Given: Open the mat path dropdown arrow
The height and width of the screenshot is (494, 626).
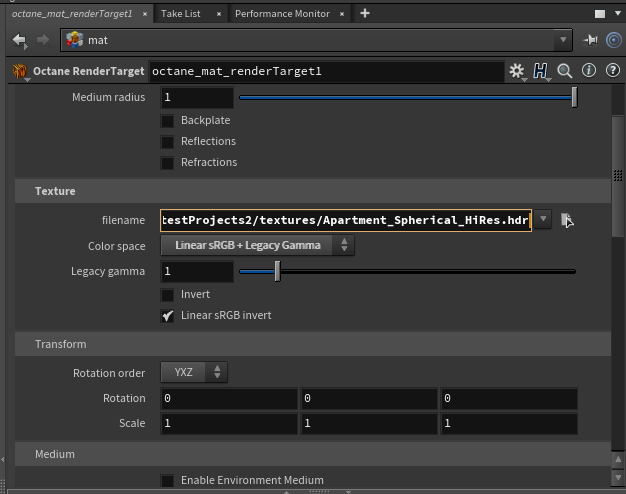Looking at the screenshot, I should coord(563,40).
